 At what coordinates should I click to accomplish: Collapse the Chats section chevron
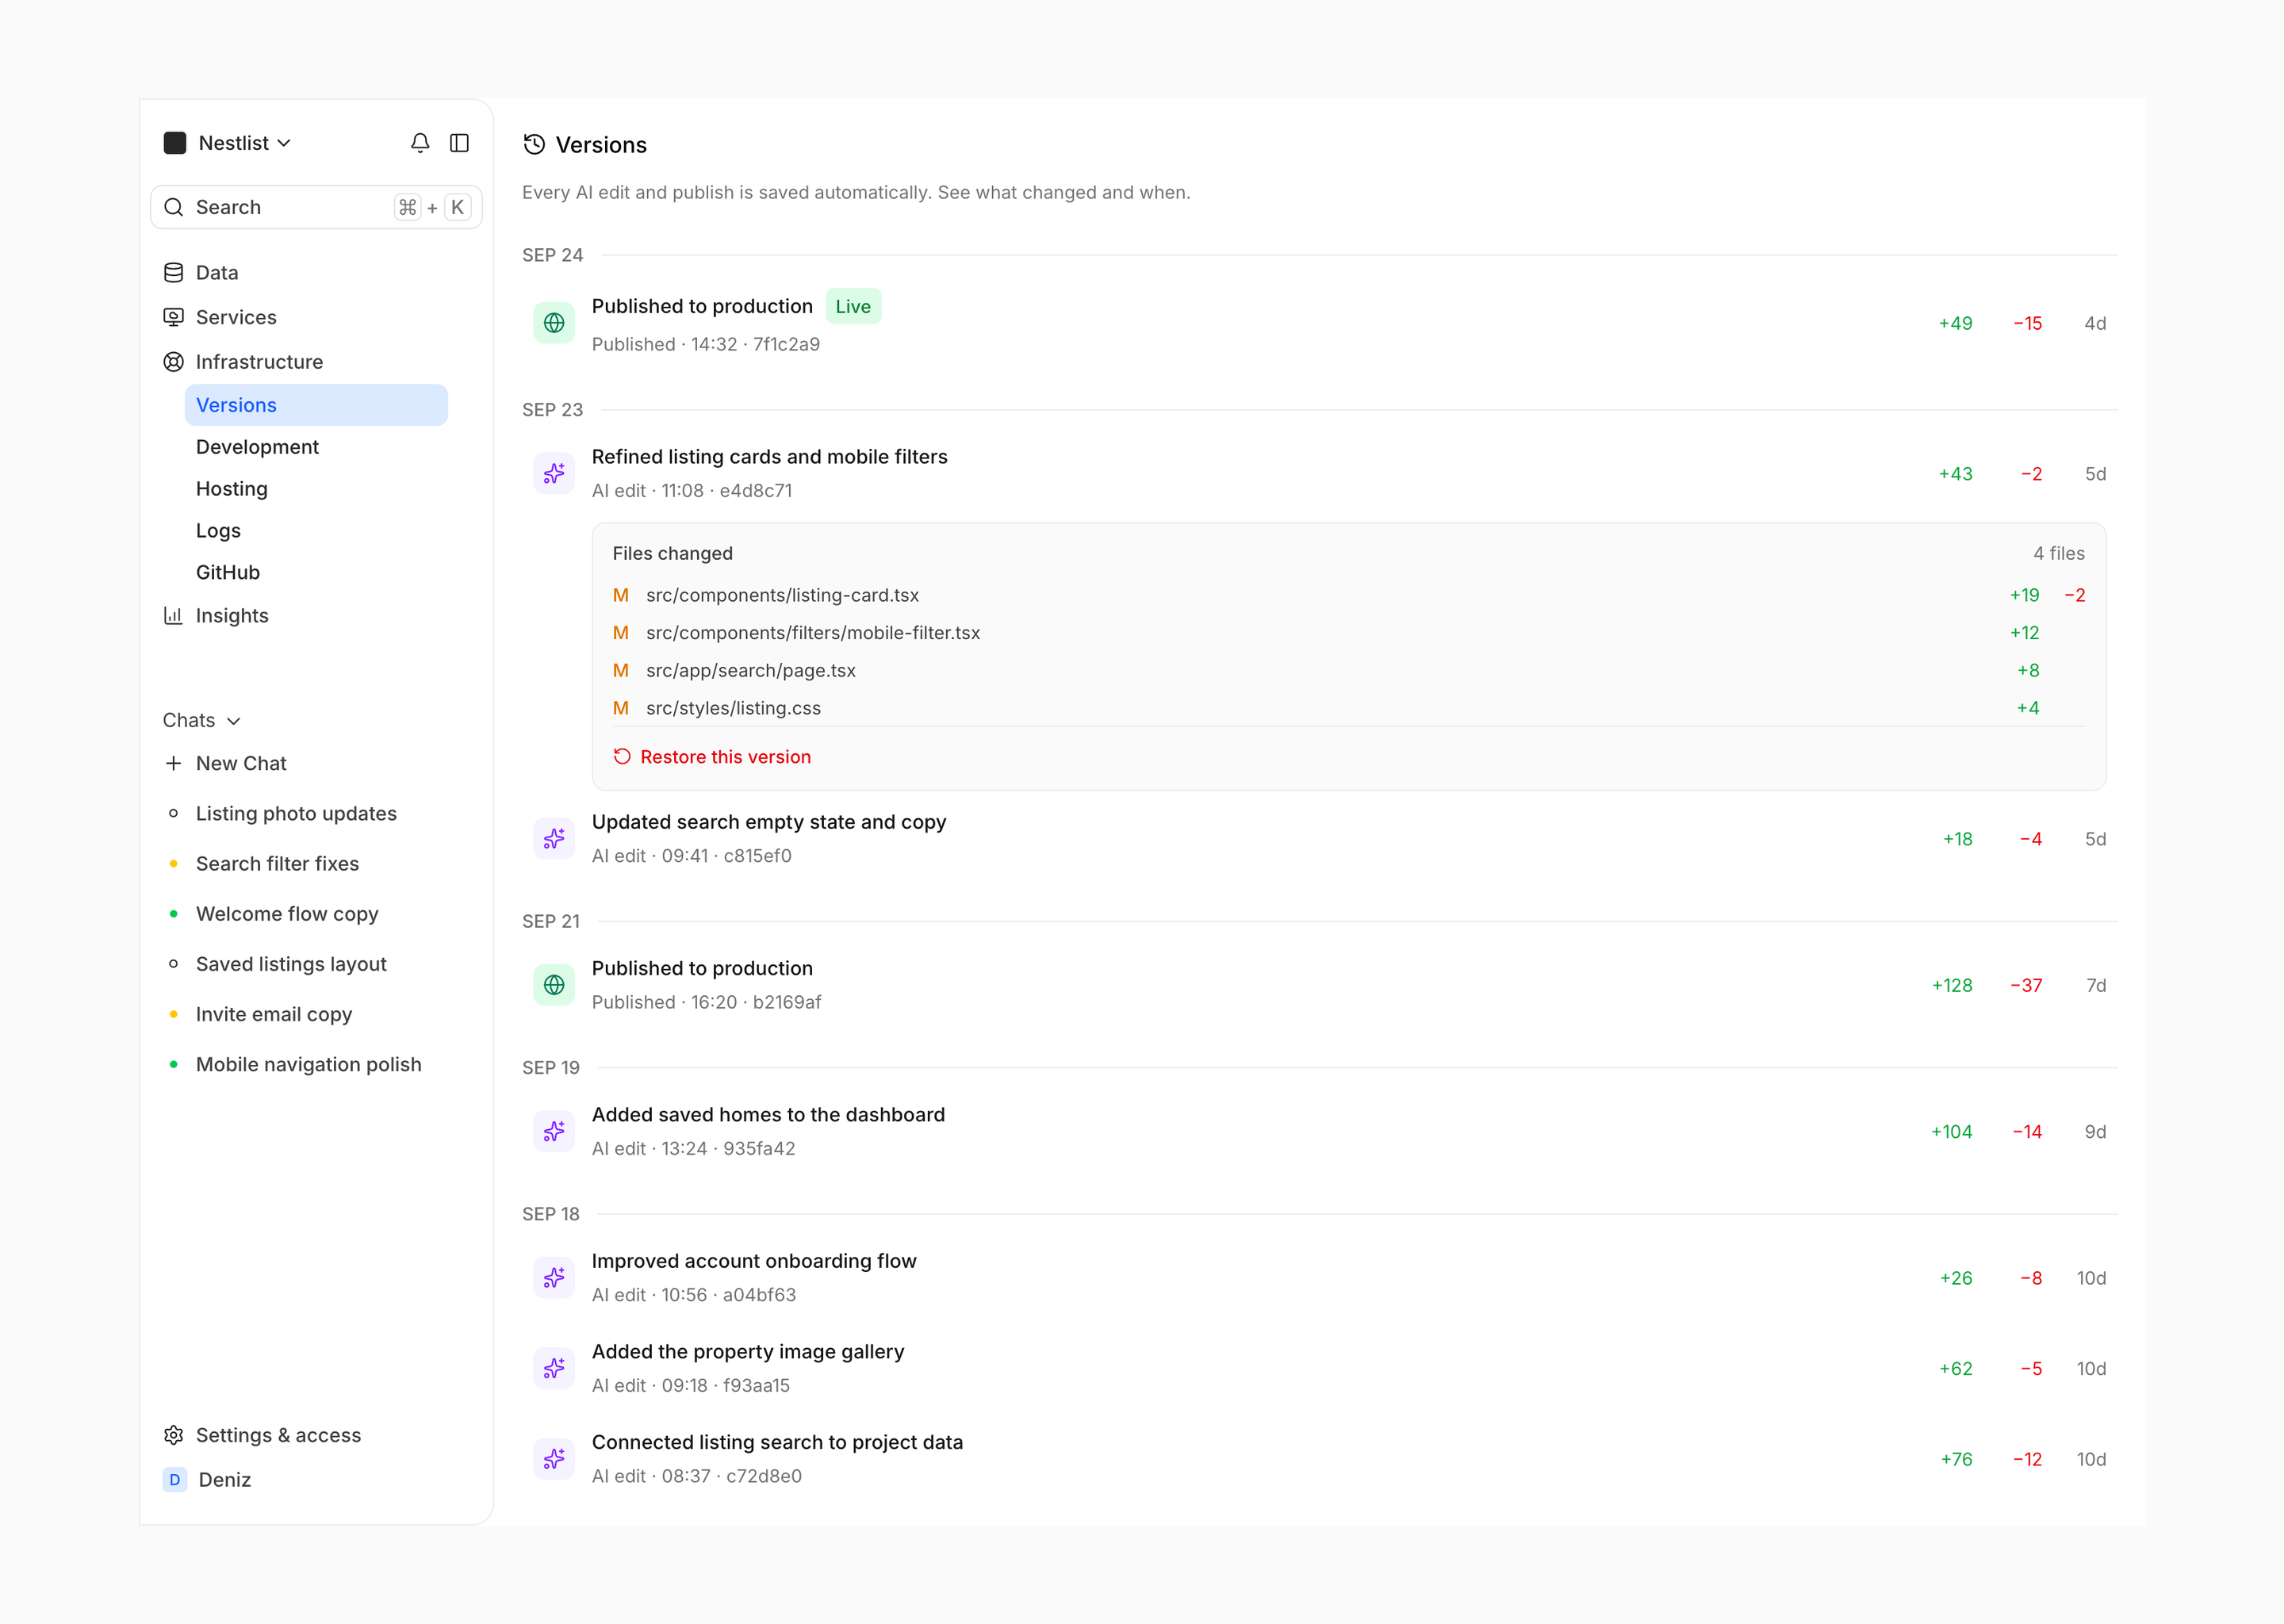pos(234,721)
